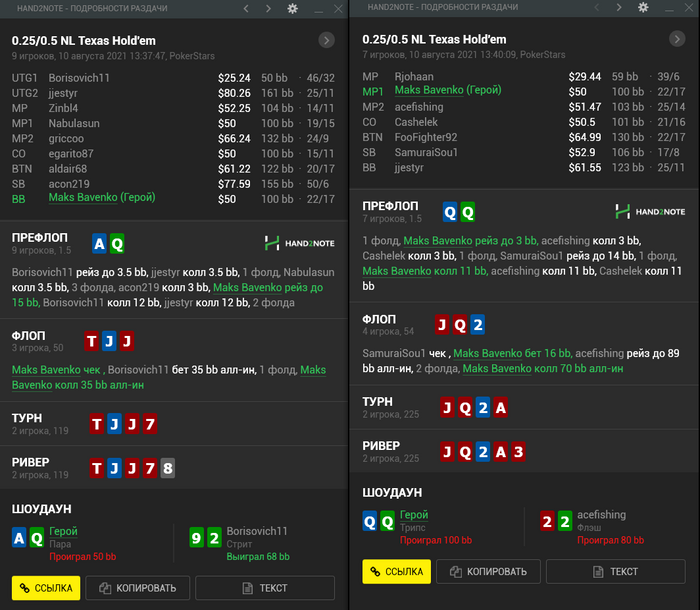The height and width of the screenshot is (610, 700).
Task: Click ССЫЛКА button in right window
Action: (396, 572)
